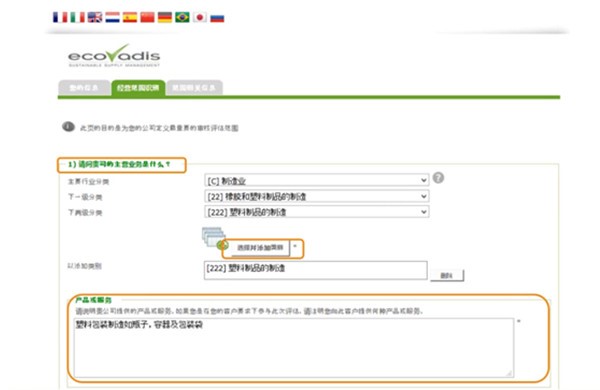This screenshot has height=390, width=600.
Task: Switch language using the Japanese flag
Action: pyautogui.click(x=200, y=17)
